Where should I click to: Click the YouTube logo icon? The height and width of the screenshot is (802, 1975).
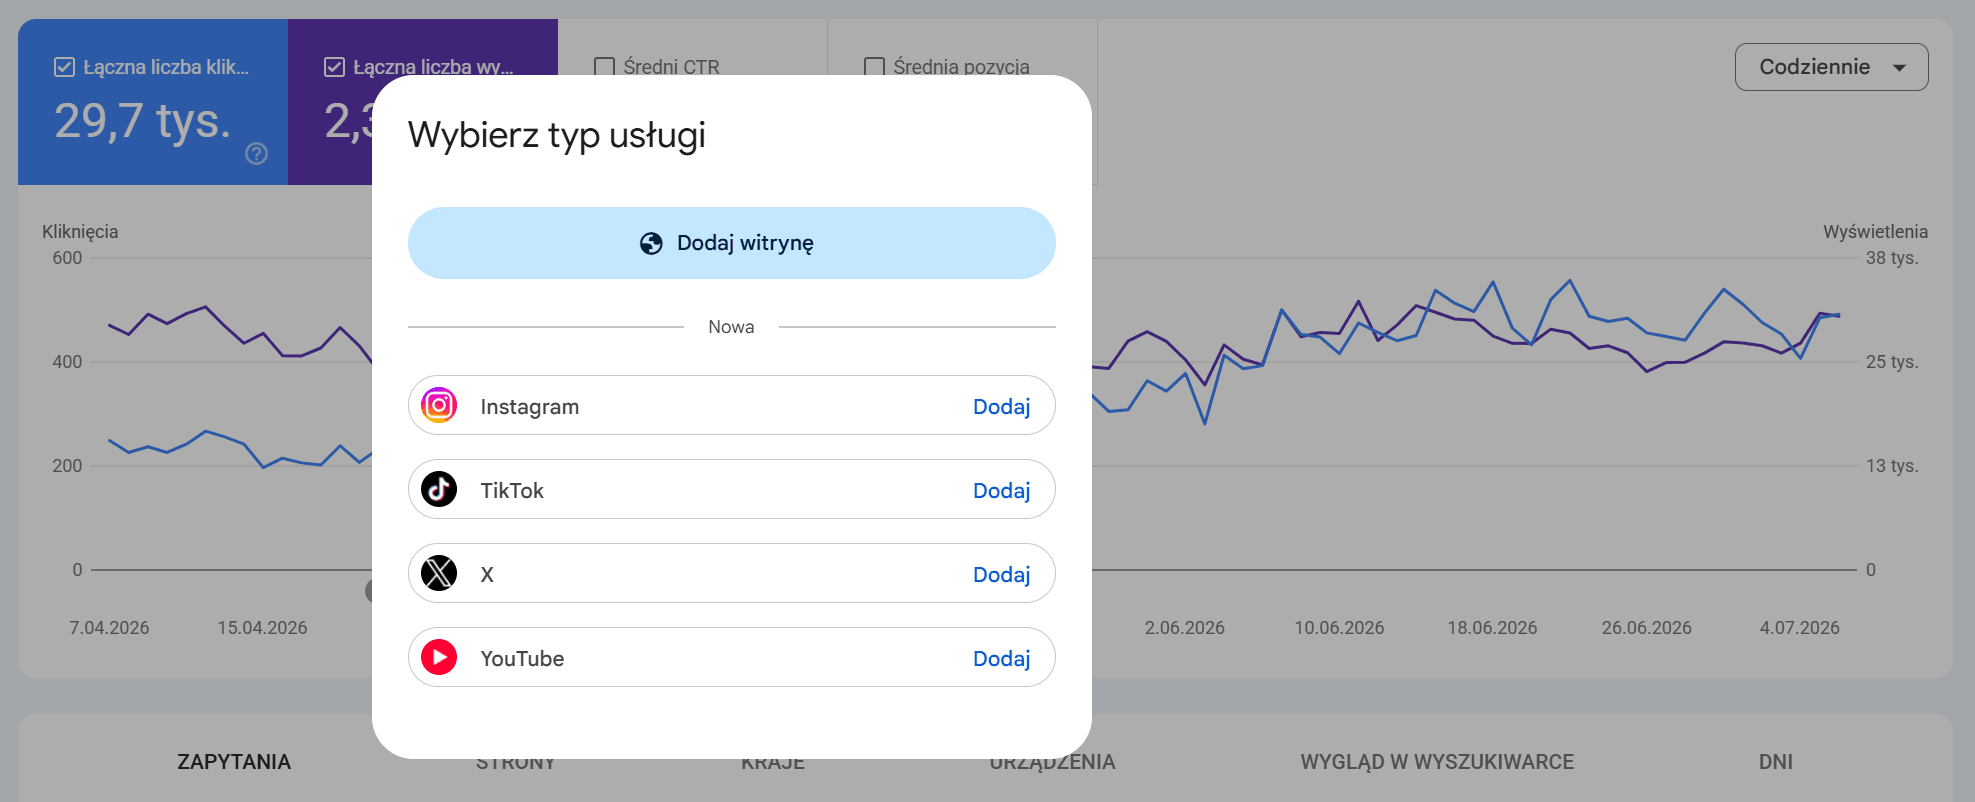pyautogui.click(x=439, y=657)
